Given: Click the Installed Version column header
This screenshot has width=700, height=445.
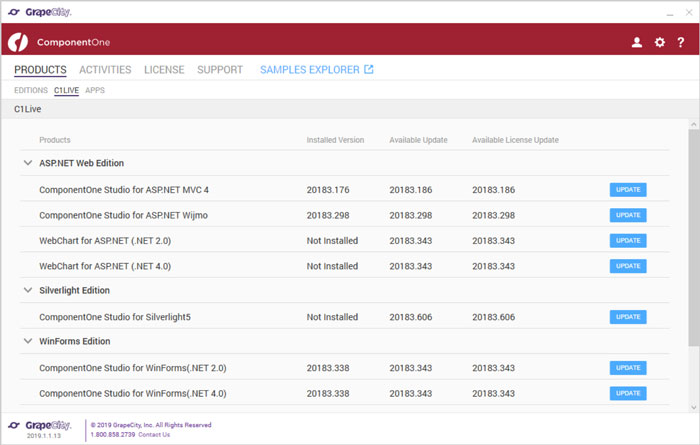Looking at the screenshot, I should 335,140.
